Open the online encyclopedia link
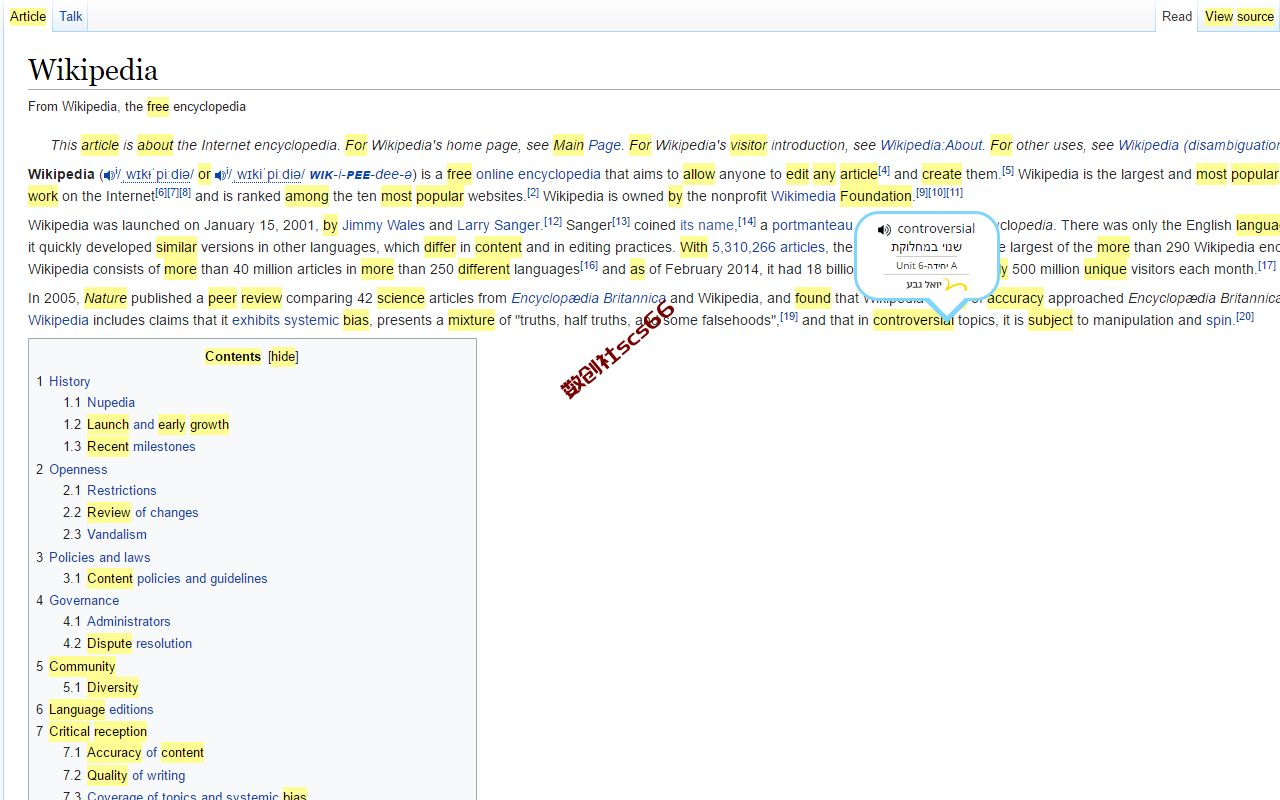The height and width of the screenshot is (800, 1280). coord(538,174)
